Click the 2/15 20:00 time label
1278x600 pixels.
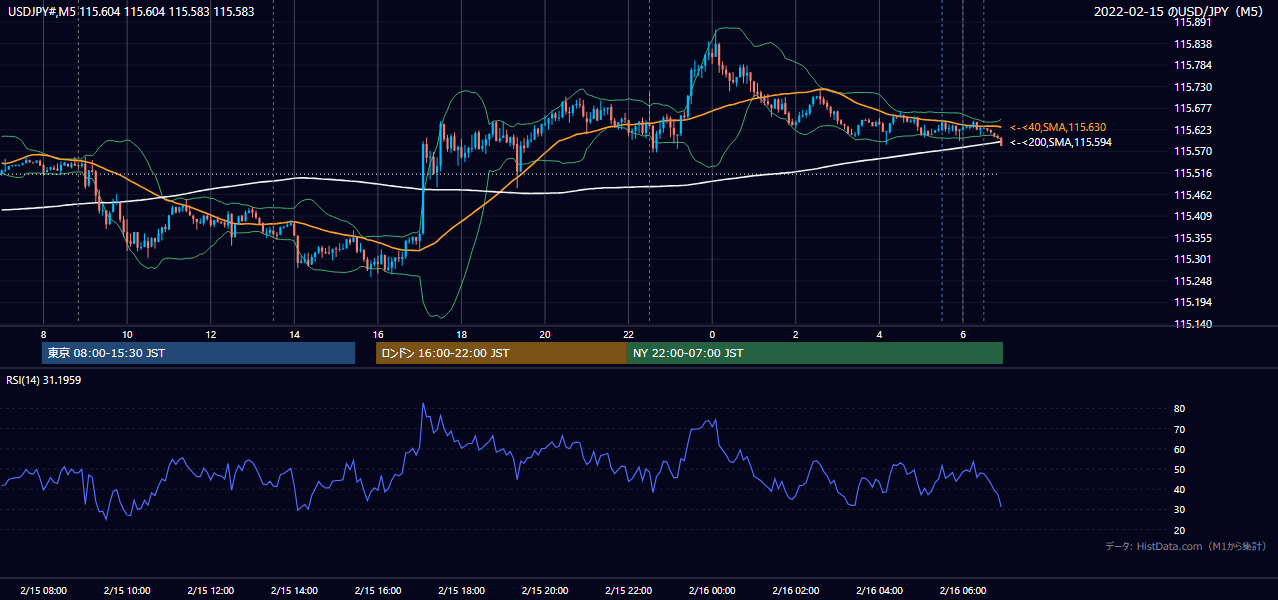coord(544,590)
